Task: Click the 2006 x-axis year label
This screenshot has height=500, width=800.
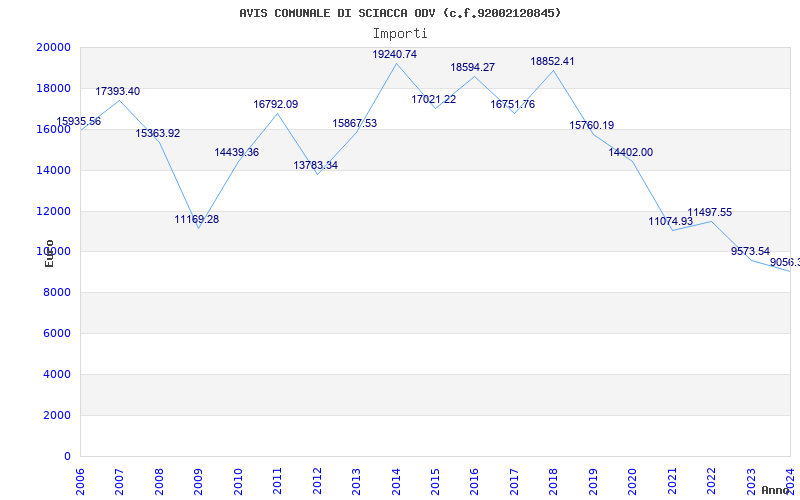Action: (81, 481)
